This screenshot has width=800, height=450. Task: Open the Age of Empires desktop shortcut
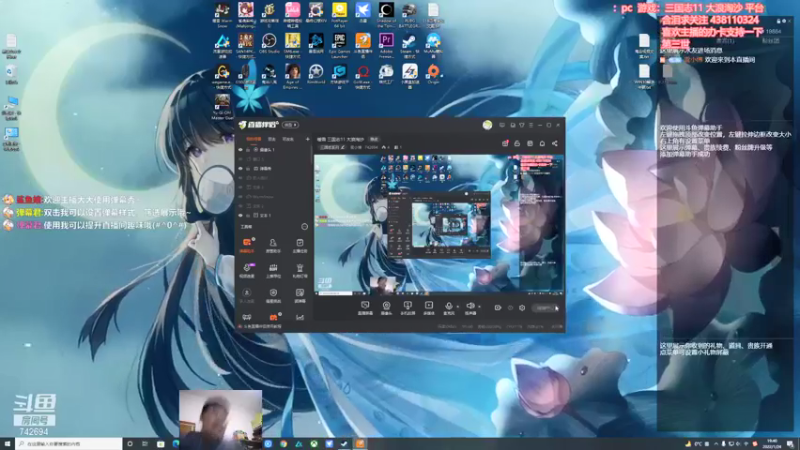pyautogui.click(x=292, y=76)
